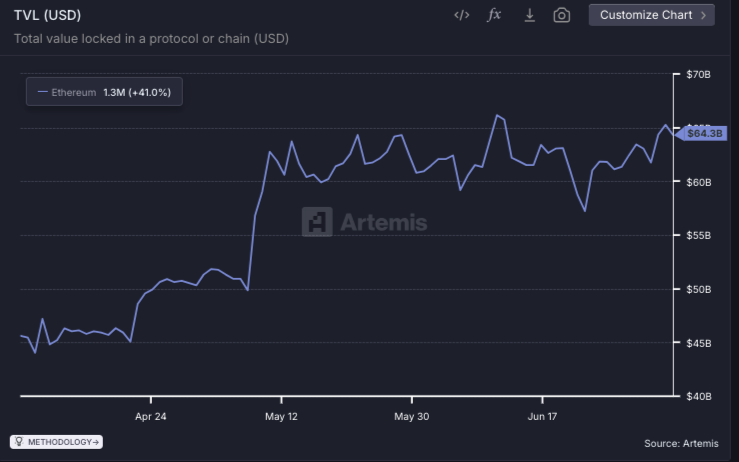Open the Customize Chart panel
The image size is (739, 462).
click(651, 15)
